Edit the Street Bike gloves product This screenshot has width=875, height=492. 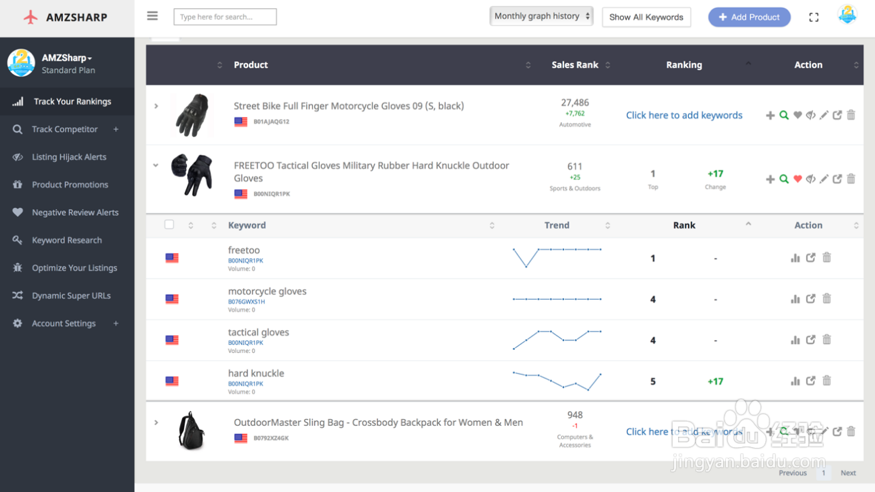(824, 115)
